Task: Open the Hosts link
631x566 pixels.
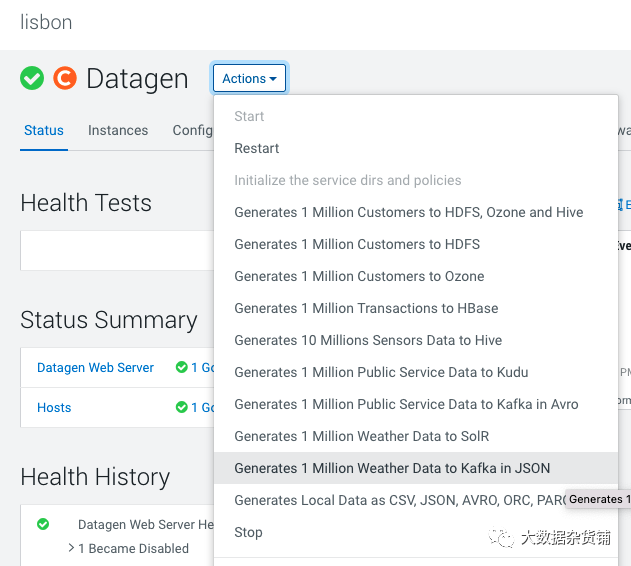Action: [x=54, y=407]
